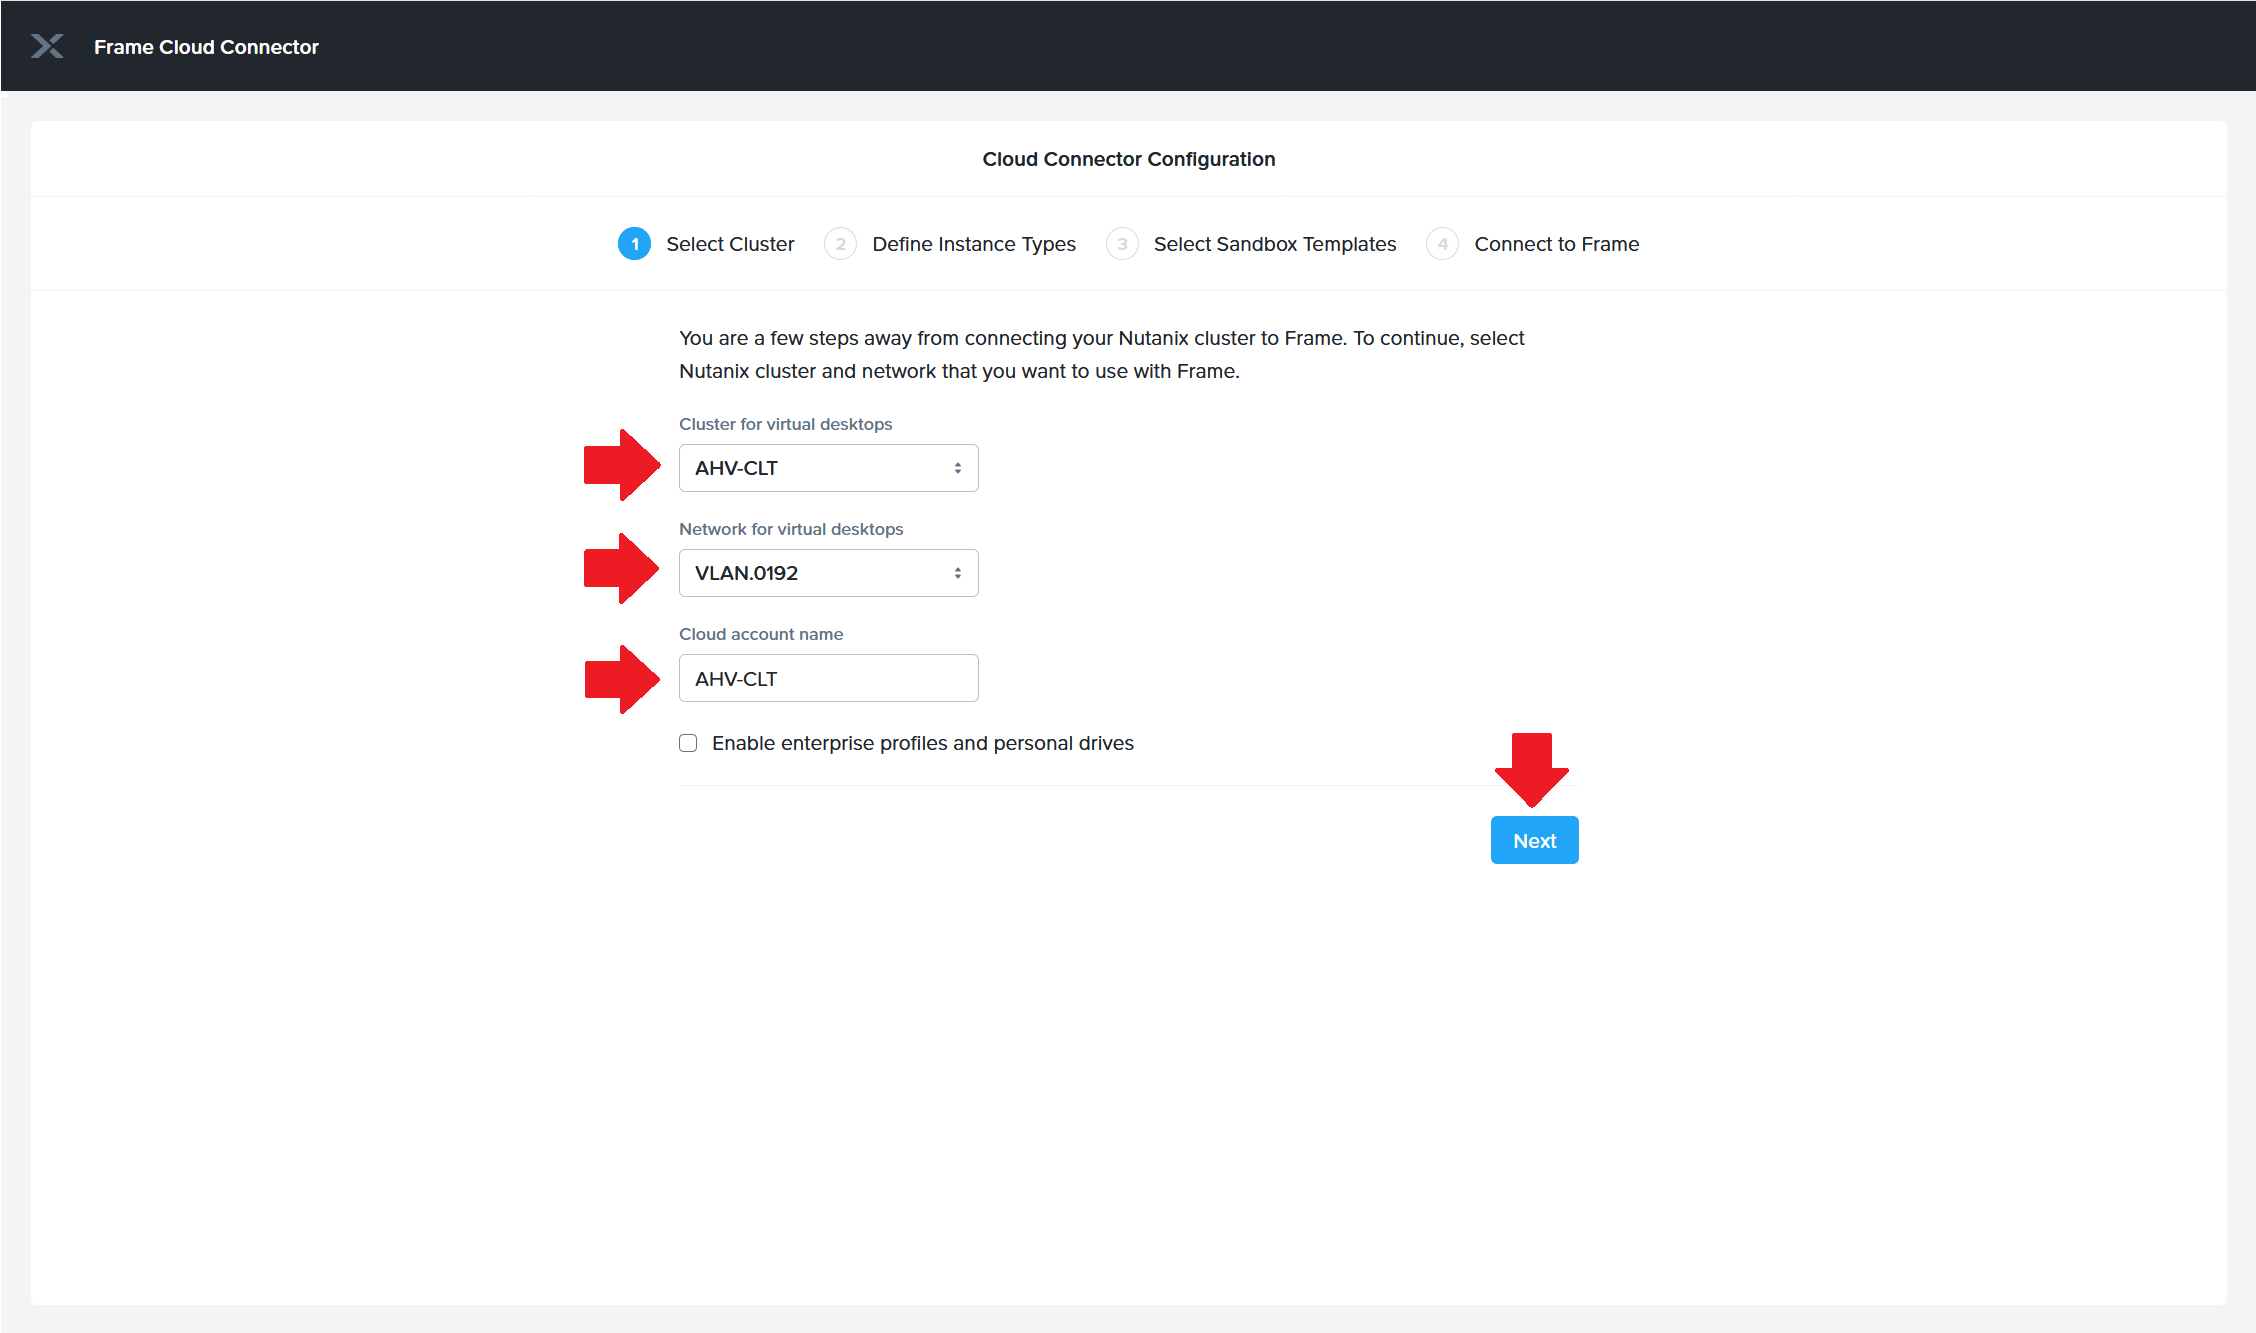Viewport: 2256px width, 1333px height.
Task: Open the Select Cluster step
Action: click(x=730, y=244)
